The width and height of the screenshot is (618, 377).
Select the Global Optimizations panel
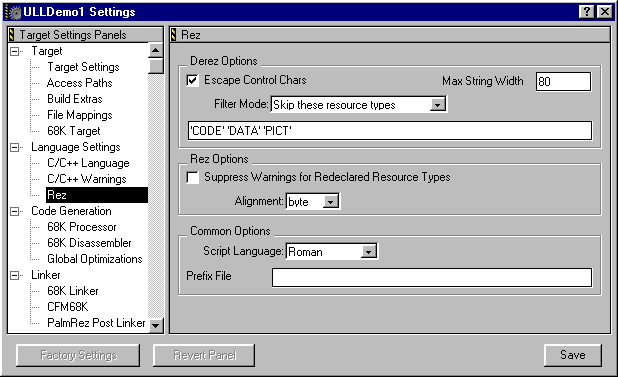[x=95, y=259]
